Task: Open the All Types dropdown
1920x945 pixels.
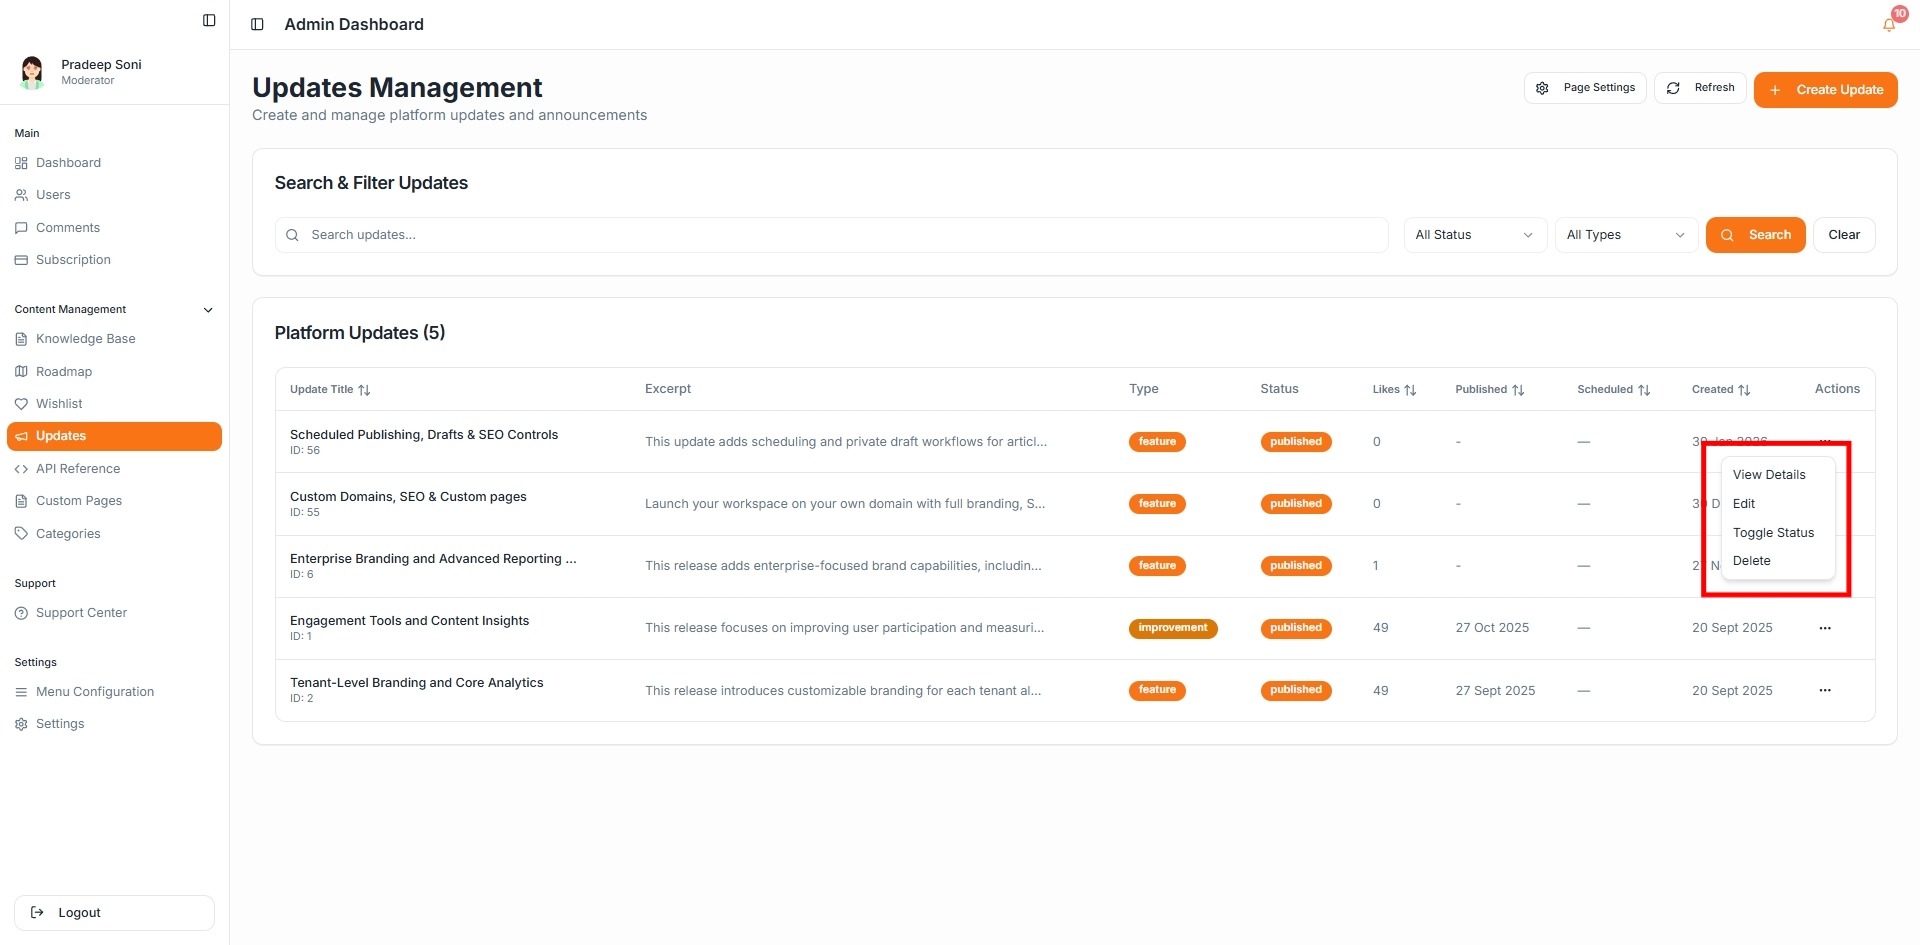Action: [1625, 235]
